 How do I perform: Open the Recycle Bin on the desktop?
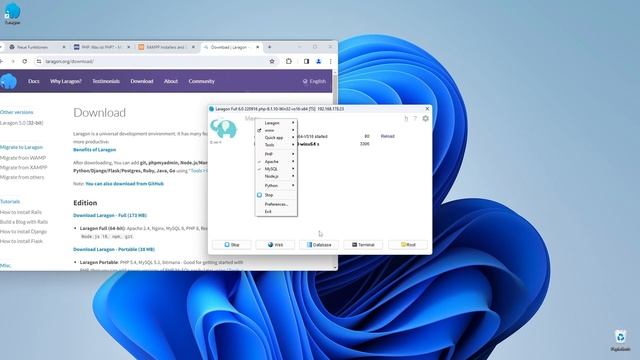[620, 340]
